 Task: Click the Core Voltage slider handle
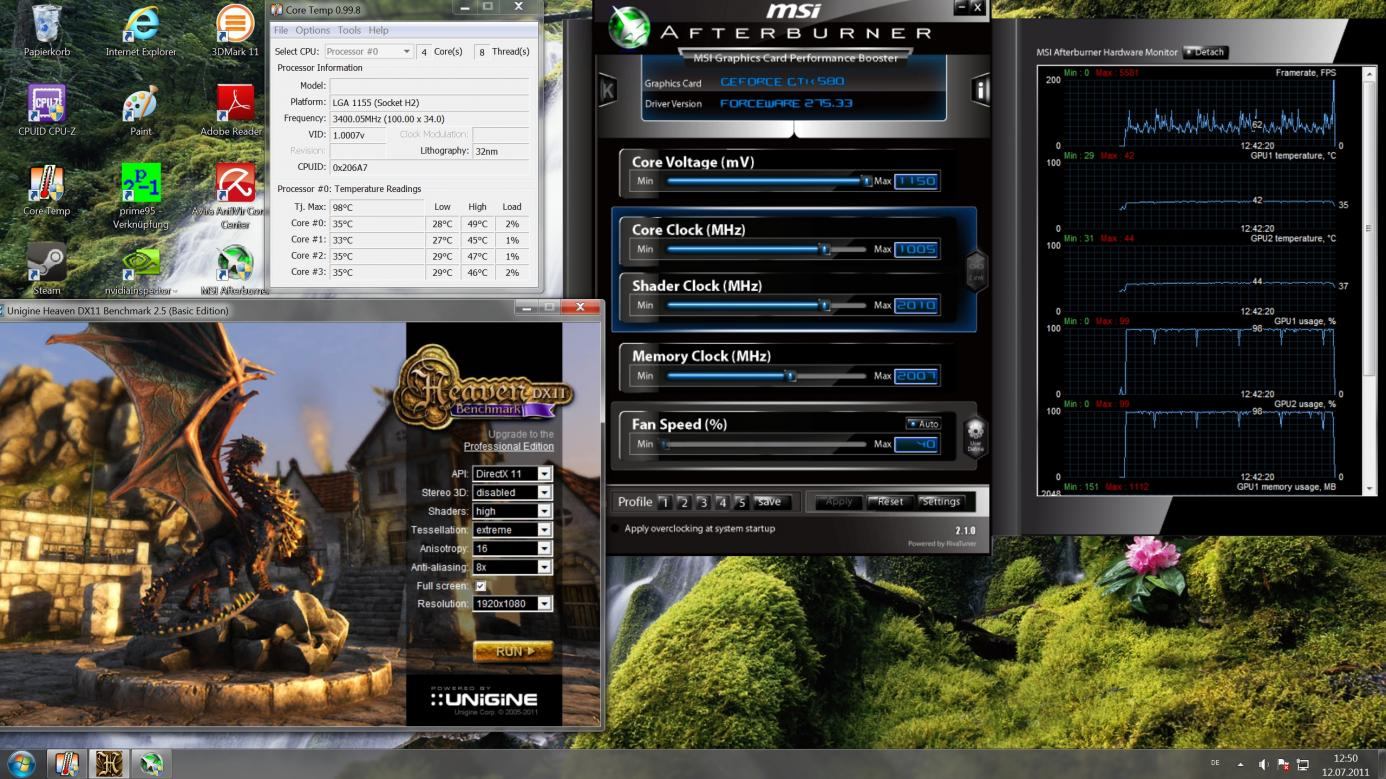[866, 181]
